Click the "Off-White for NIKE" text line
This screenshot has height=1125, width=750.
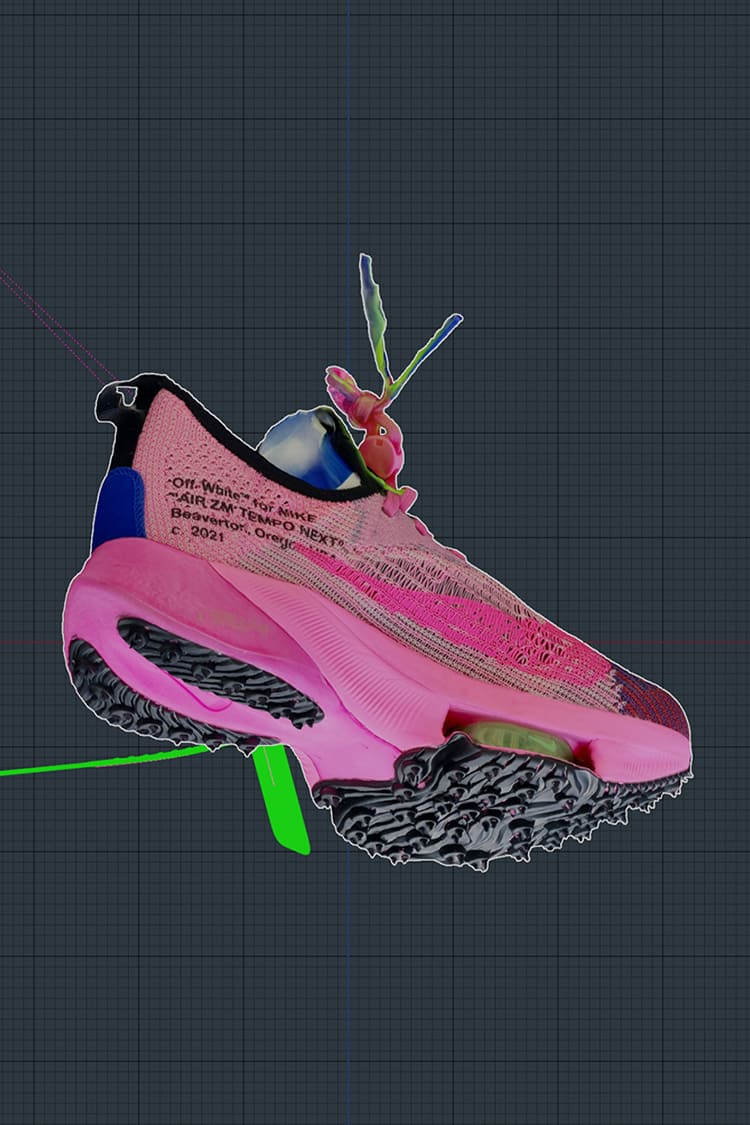point(240,496)
